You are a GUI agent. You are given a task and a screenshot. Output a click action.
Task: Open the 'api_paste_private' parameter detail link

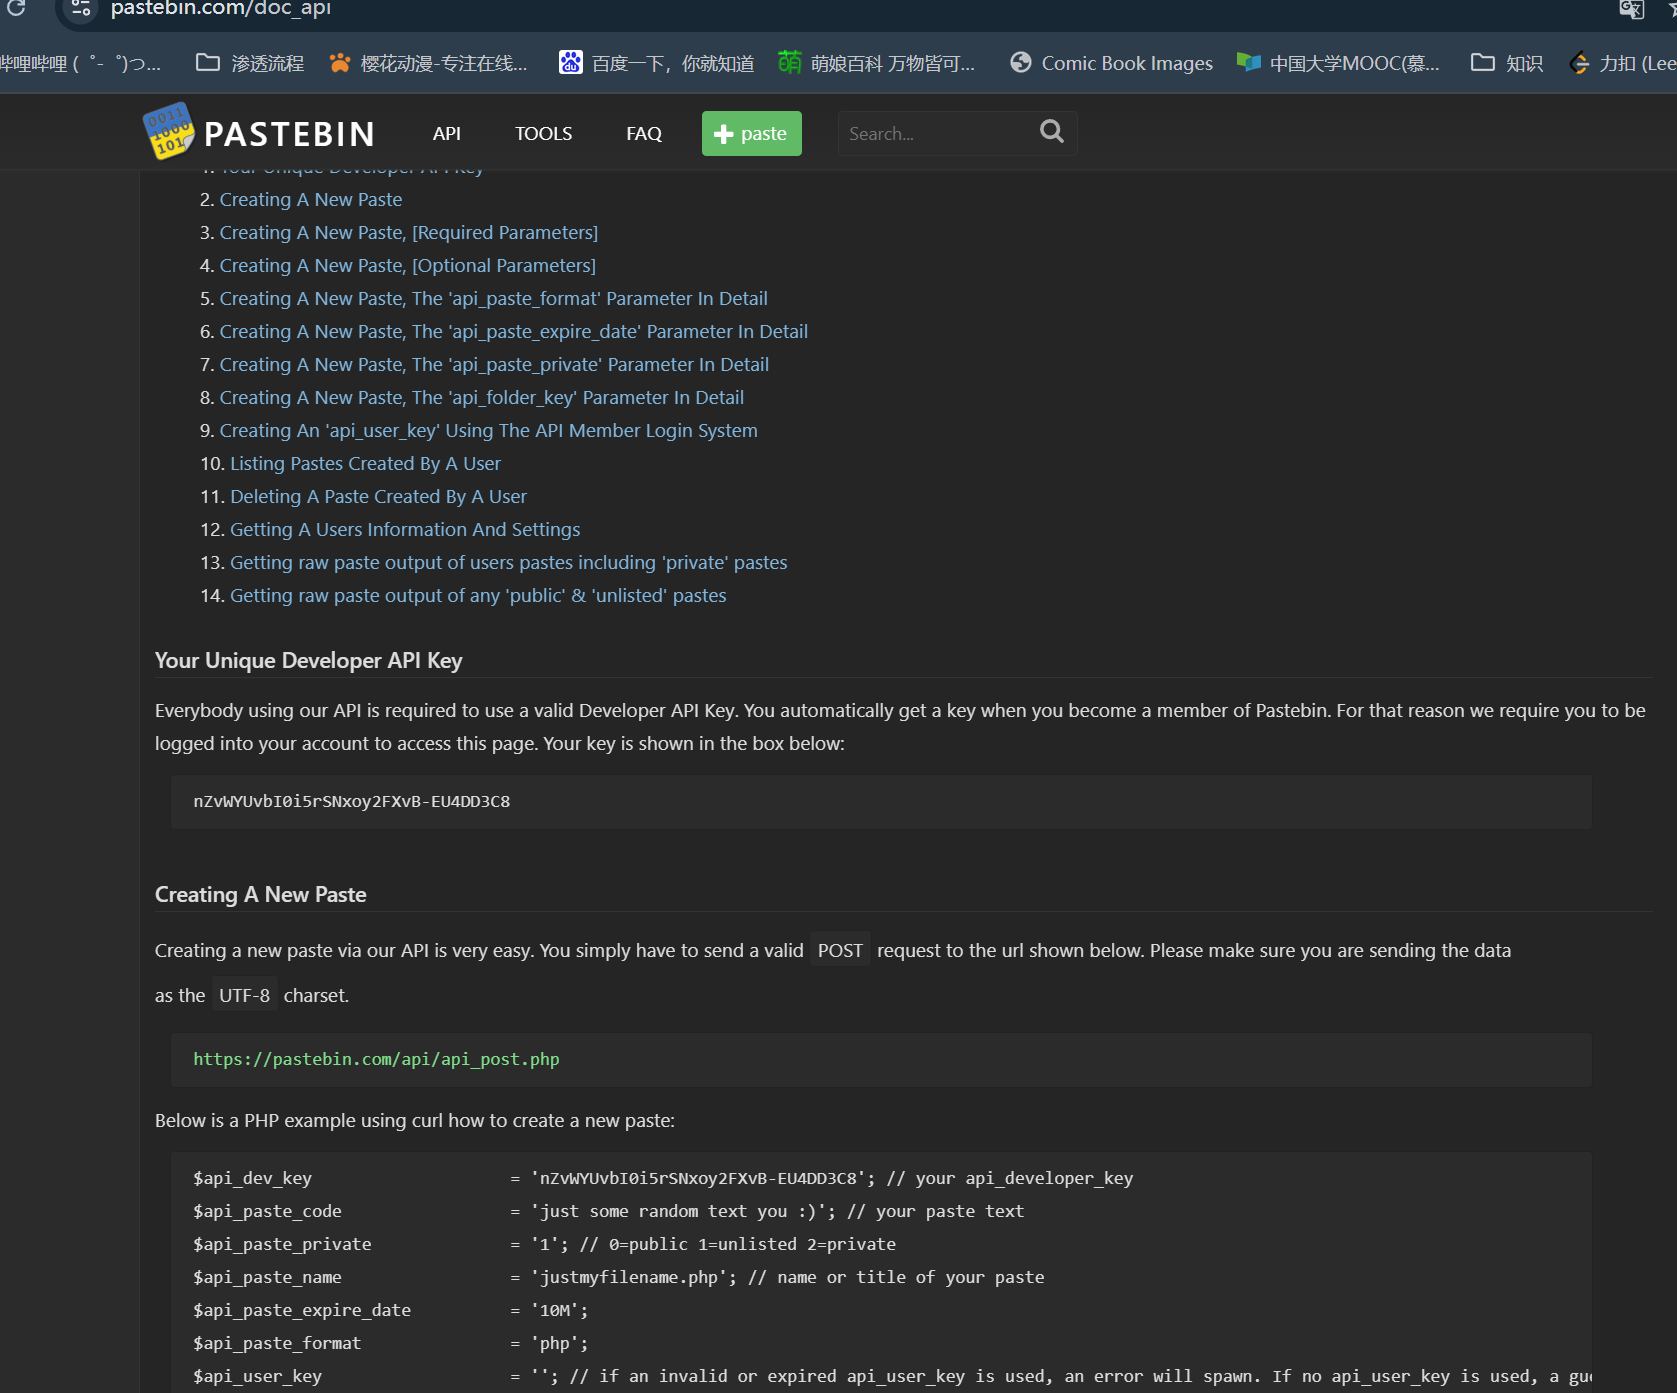coord(495,364)
